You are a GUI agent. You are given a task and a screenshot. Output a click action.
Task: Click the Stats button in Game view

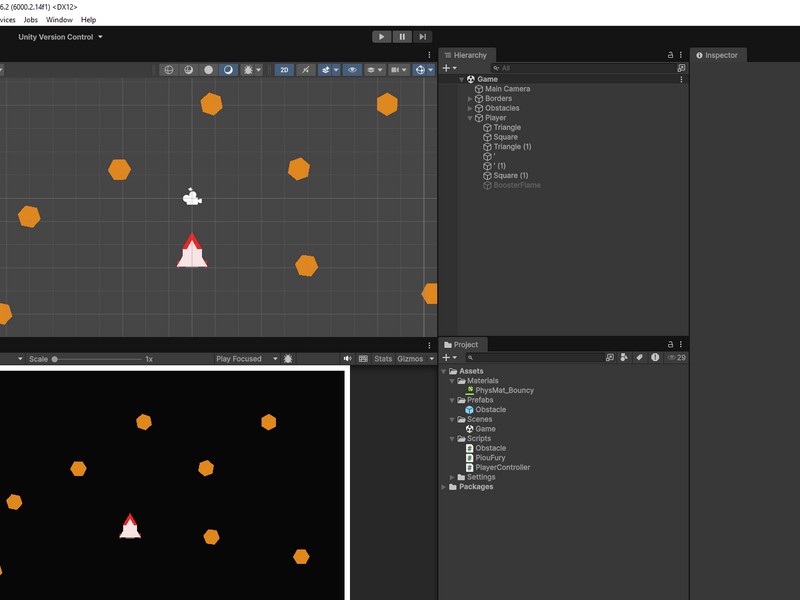383,359
